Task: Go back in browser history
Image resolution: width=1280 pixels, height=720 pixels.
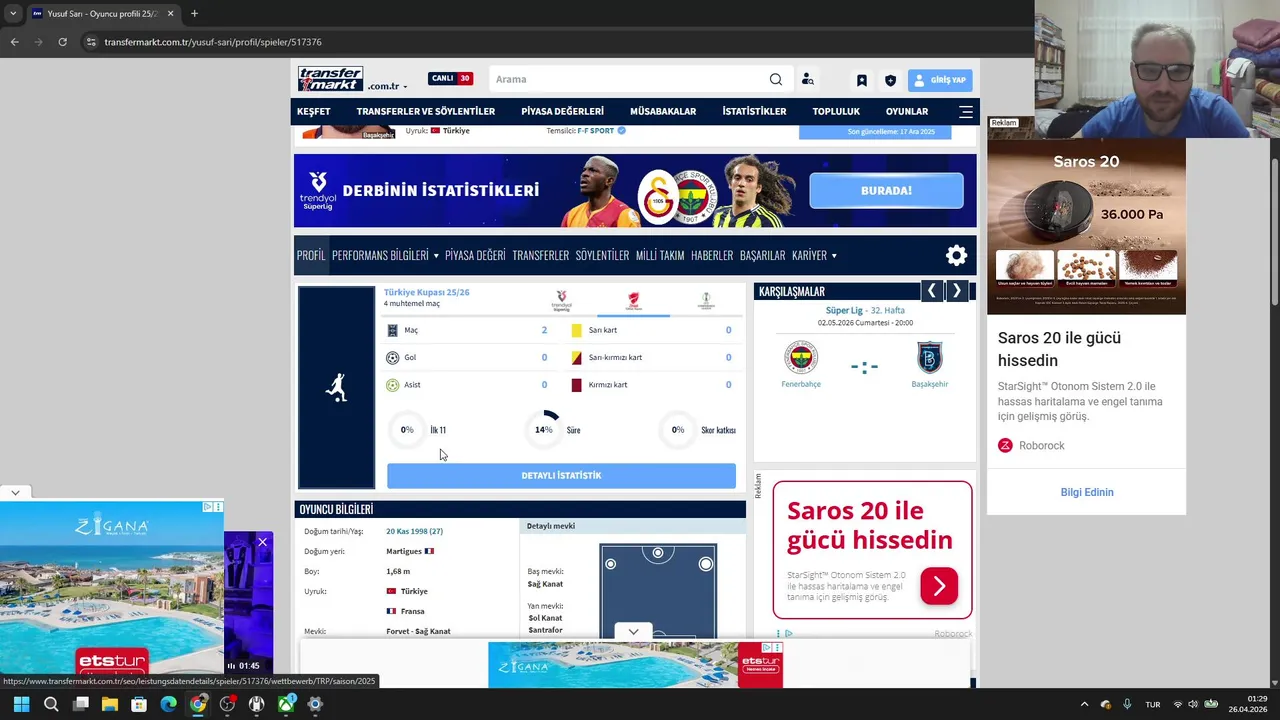Action: coord(14,42)
